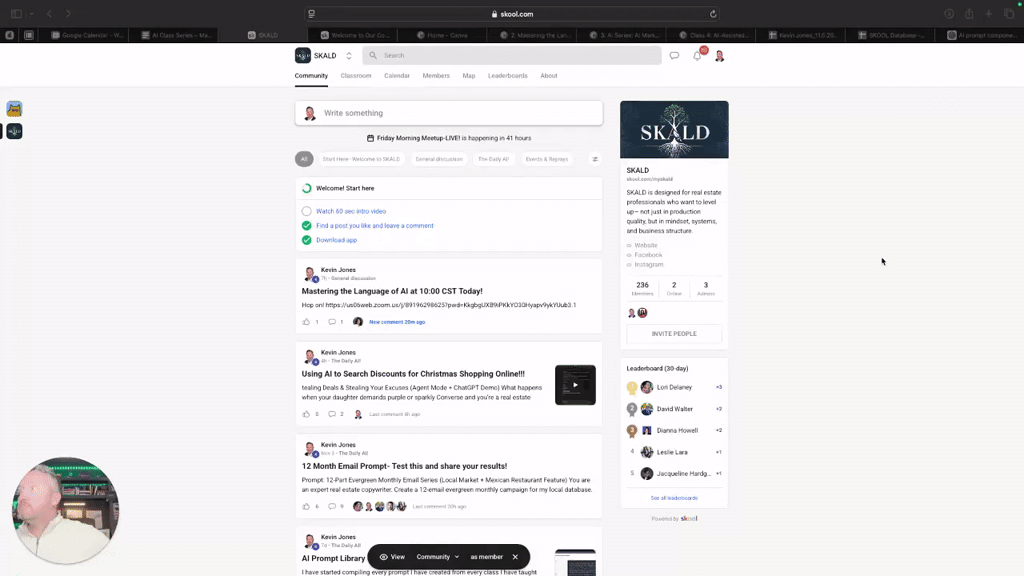Filter by Start Here - Welcome to SKALD

(361, 159)
